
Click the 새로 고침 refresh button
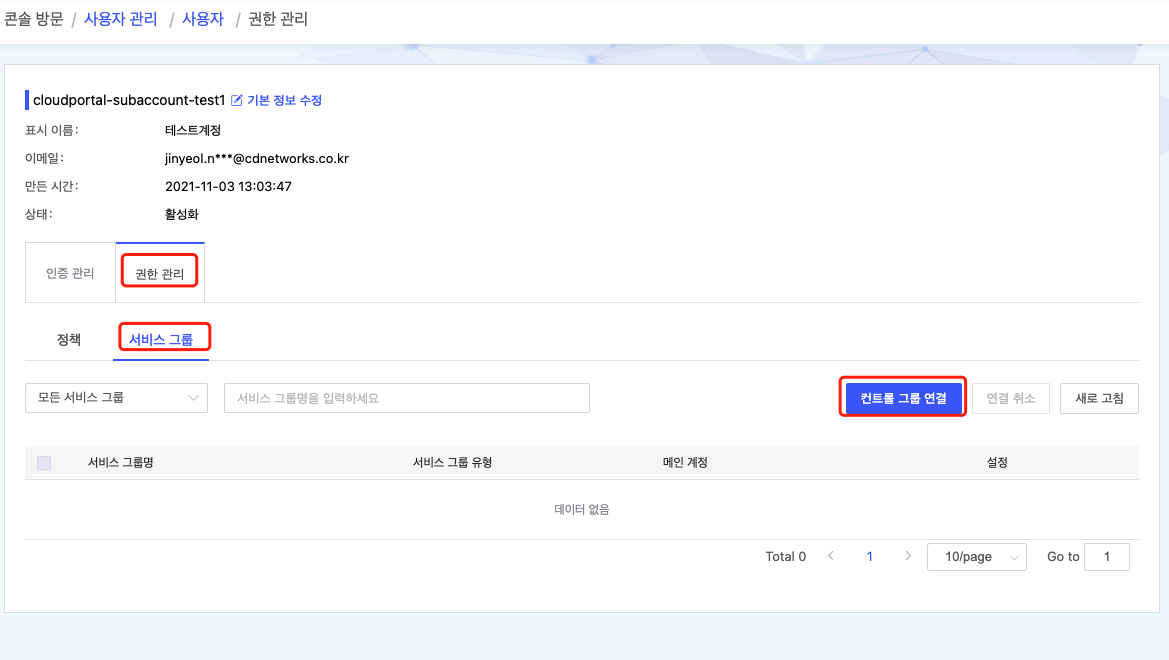1099,397
